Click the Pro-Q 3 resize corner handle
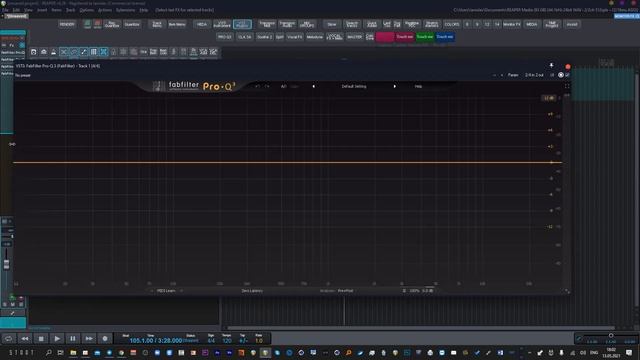This screenshot has width=640, height=360. (x=567, y=291)
